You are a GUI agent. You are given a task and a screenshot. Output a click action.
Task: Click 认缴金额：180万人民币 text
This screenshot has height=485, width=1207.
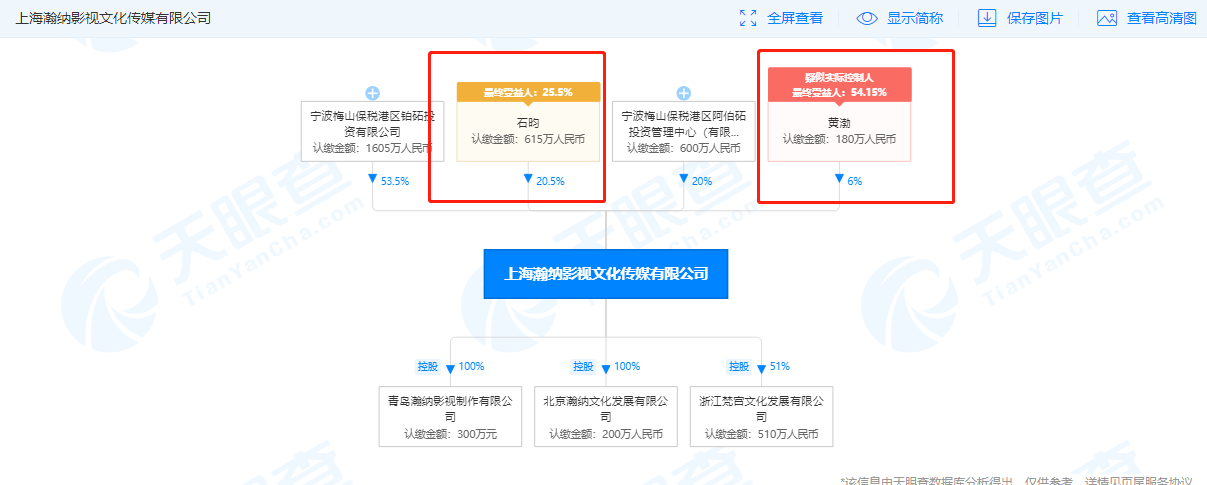[x=839, y=139]
